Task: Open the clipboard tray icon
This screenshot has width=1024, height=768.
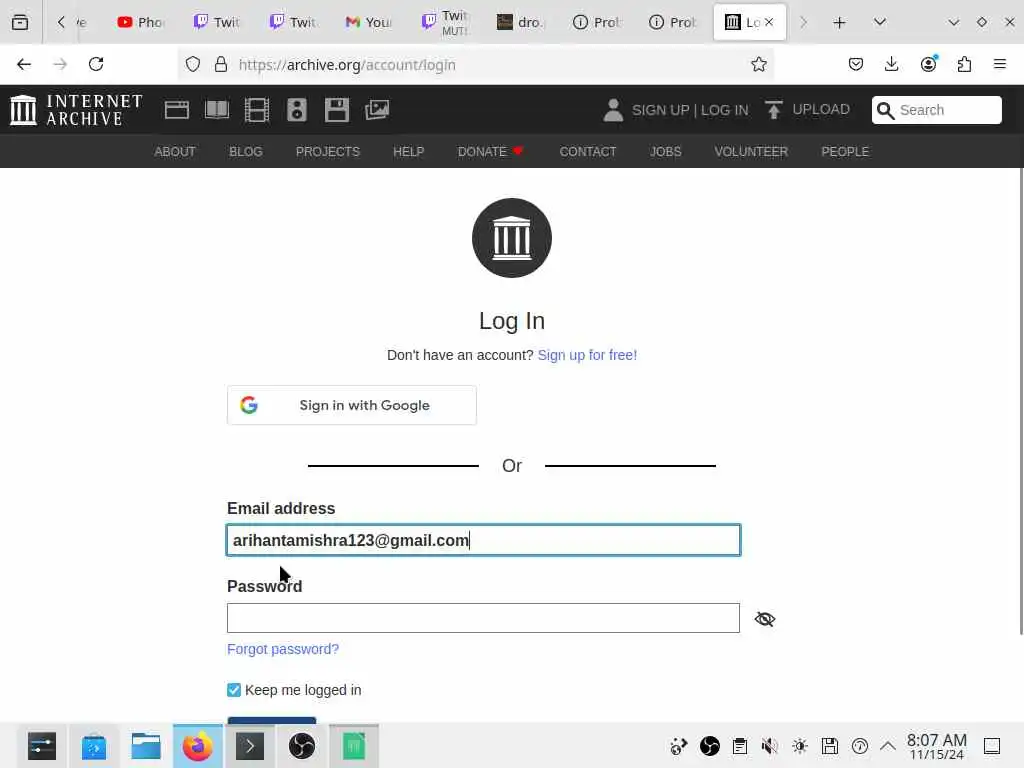Action: [740, 746]
